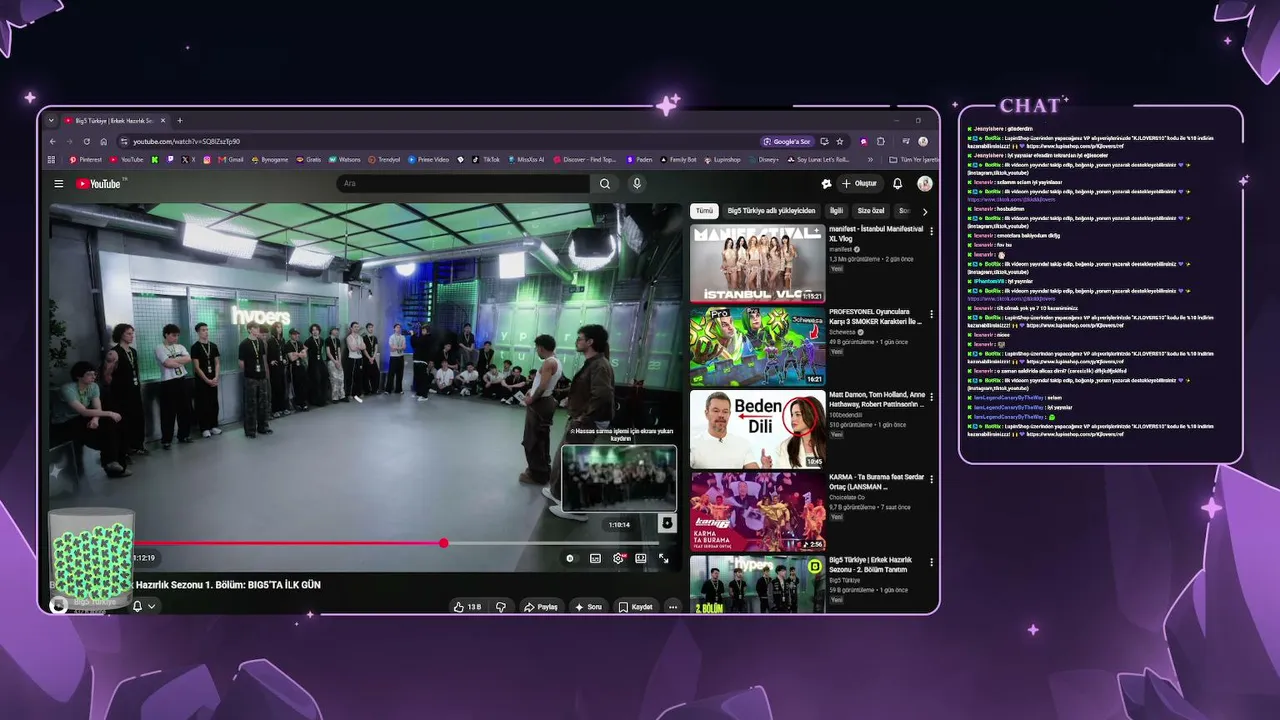This screenshot has height=720, width=1280.
Task: Toggle subtitles in the video player
Action: click(x=595, y=558)
